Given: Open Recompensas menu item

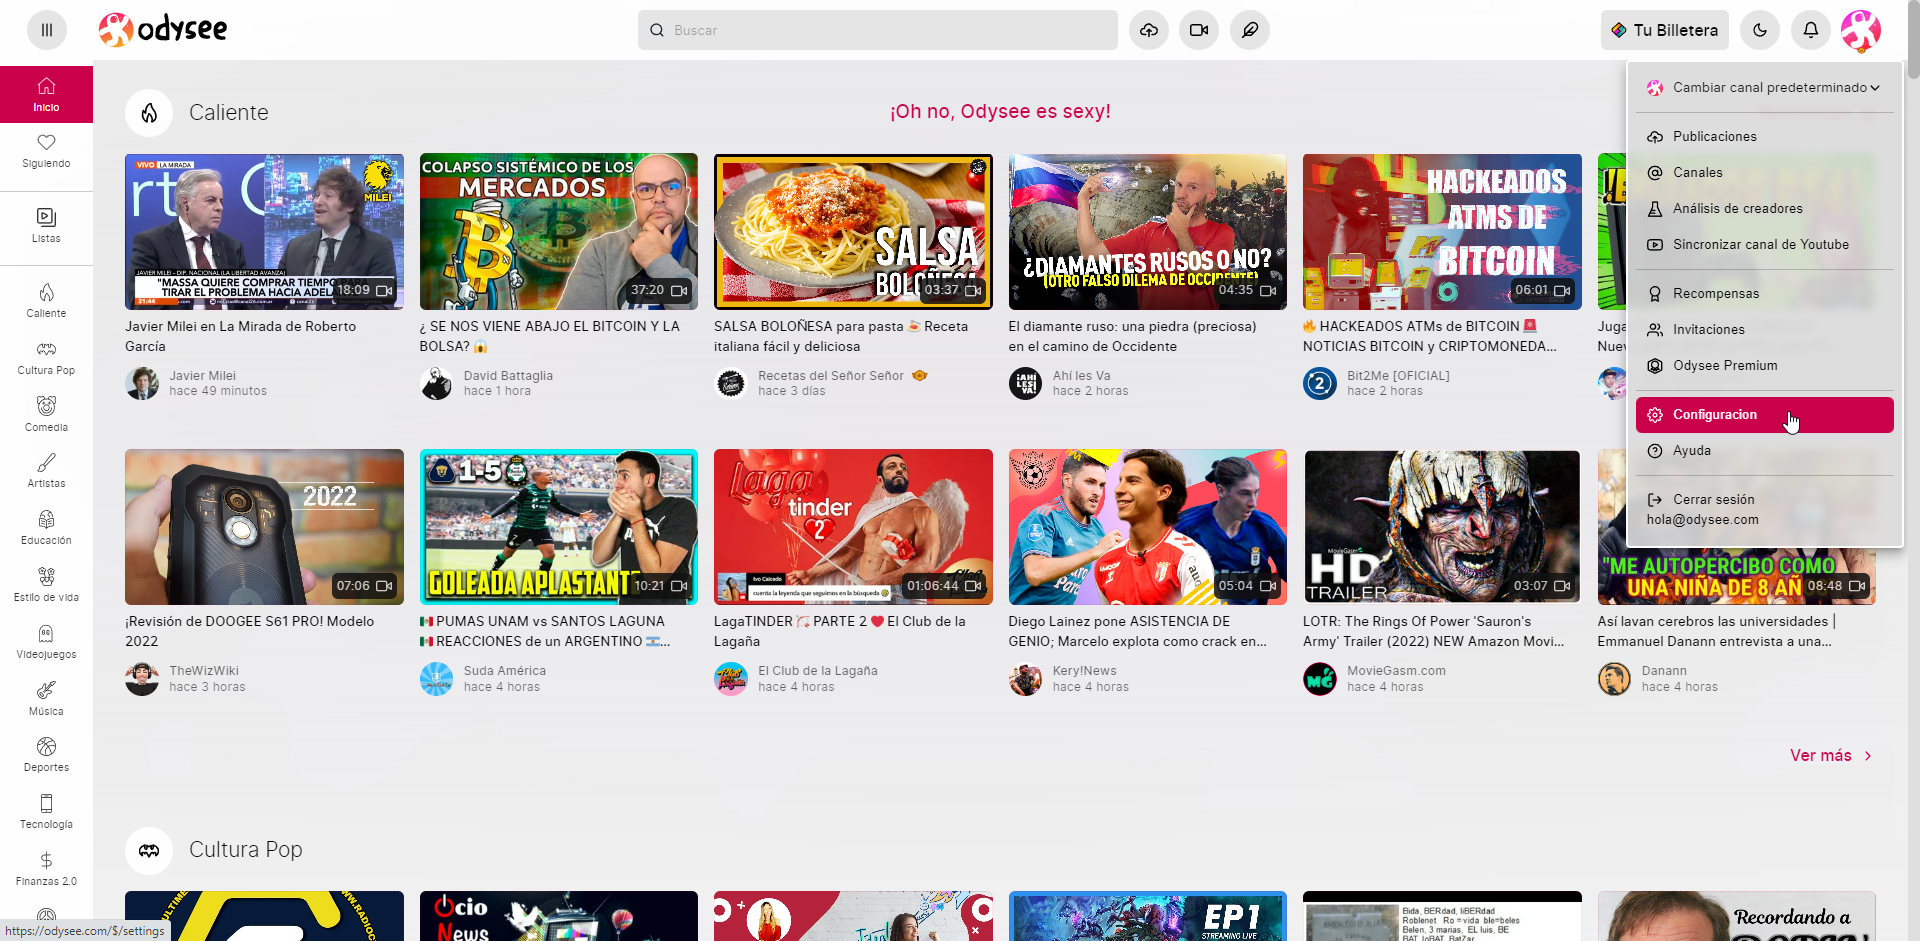Looking at the screenshot, I should [x=1764, y=294].
